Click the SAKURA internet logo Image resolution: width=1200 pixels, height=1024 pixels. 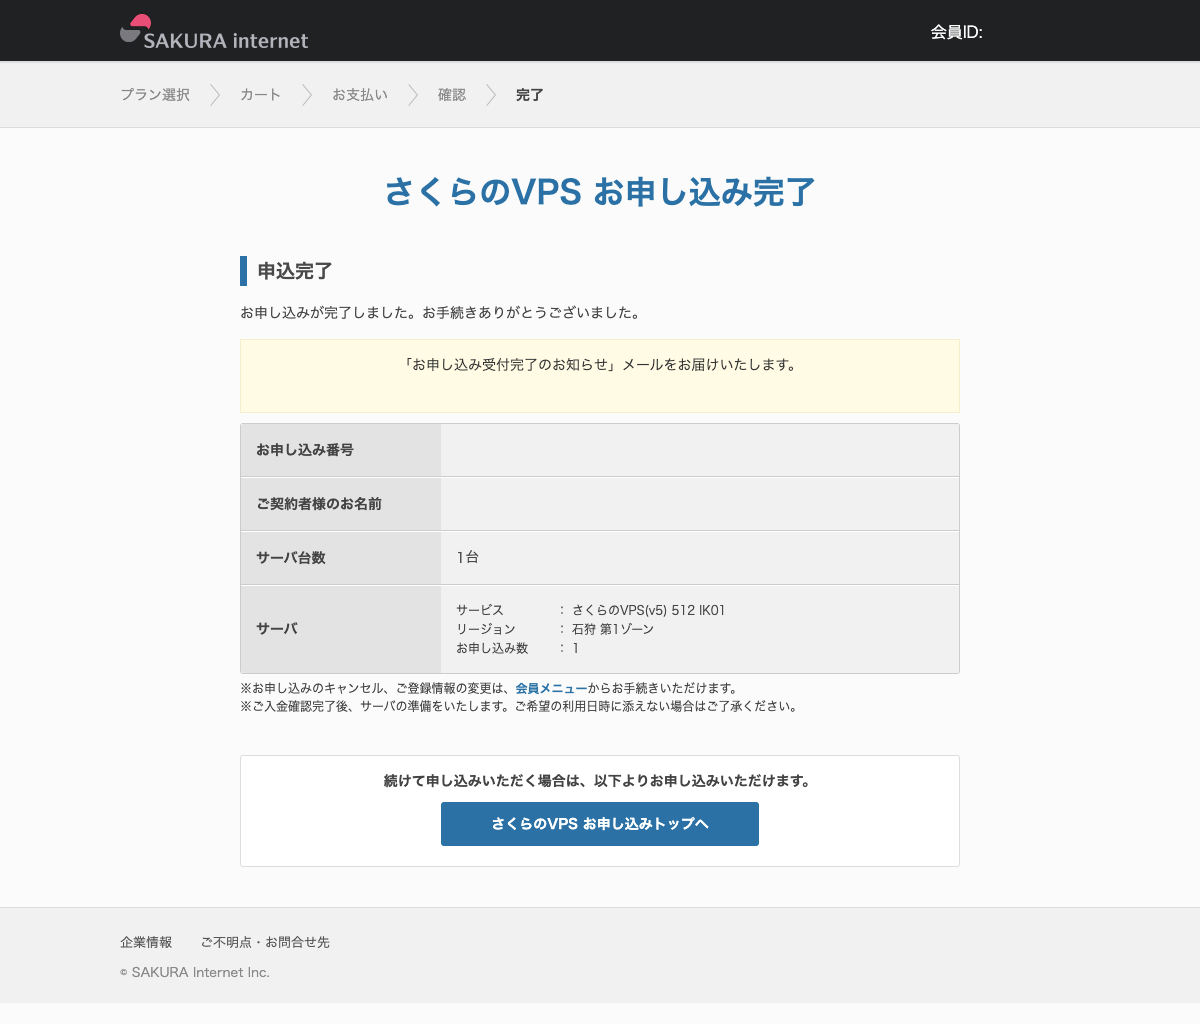tap(214, 32)
